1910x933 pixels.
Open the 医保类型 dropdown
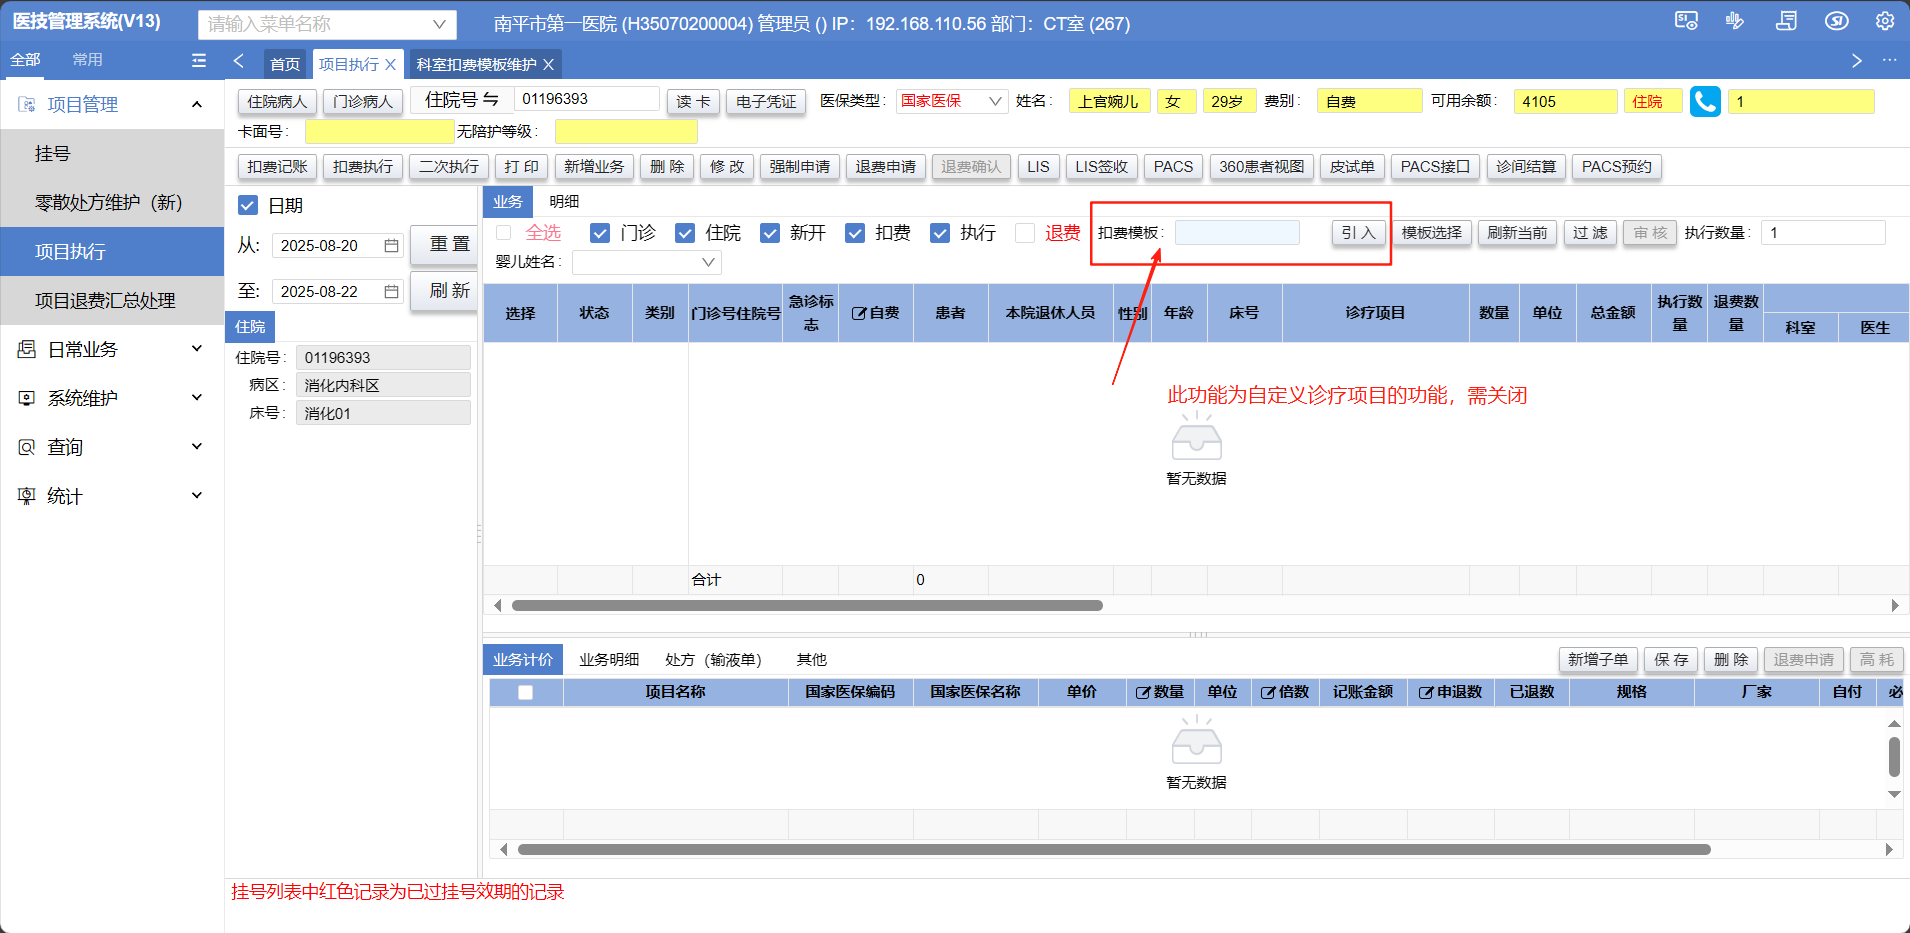coord(995,101)
